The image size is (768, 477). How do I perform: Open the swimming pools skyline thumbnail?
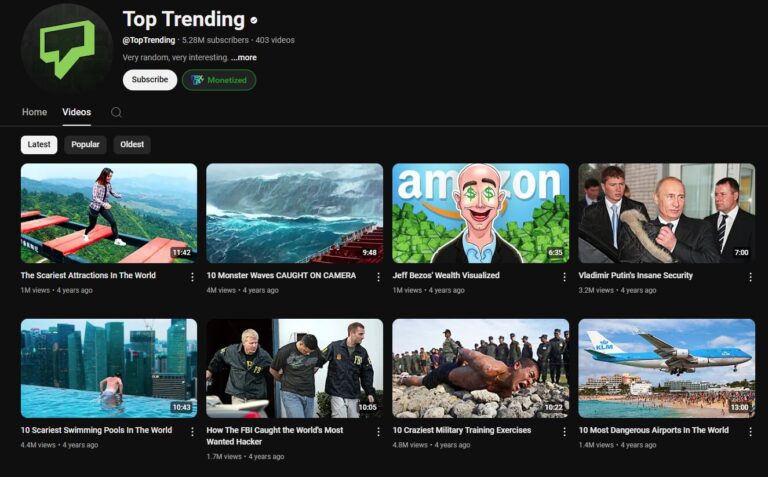click(x=109, y=368)
